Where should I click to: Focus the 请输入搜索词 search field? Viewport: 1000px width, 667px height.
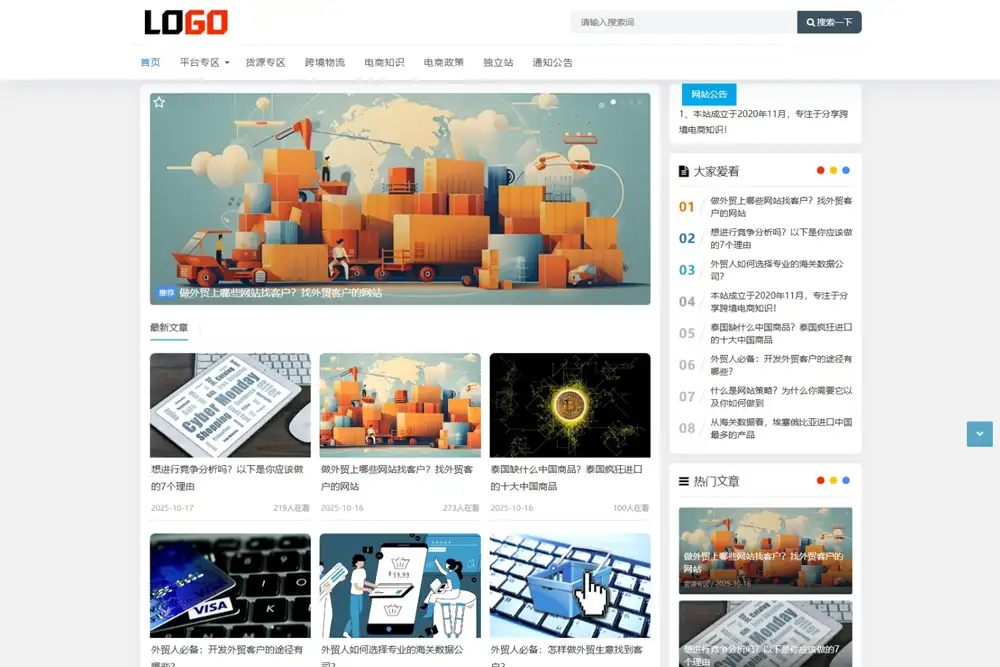pos(684,22)
